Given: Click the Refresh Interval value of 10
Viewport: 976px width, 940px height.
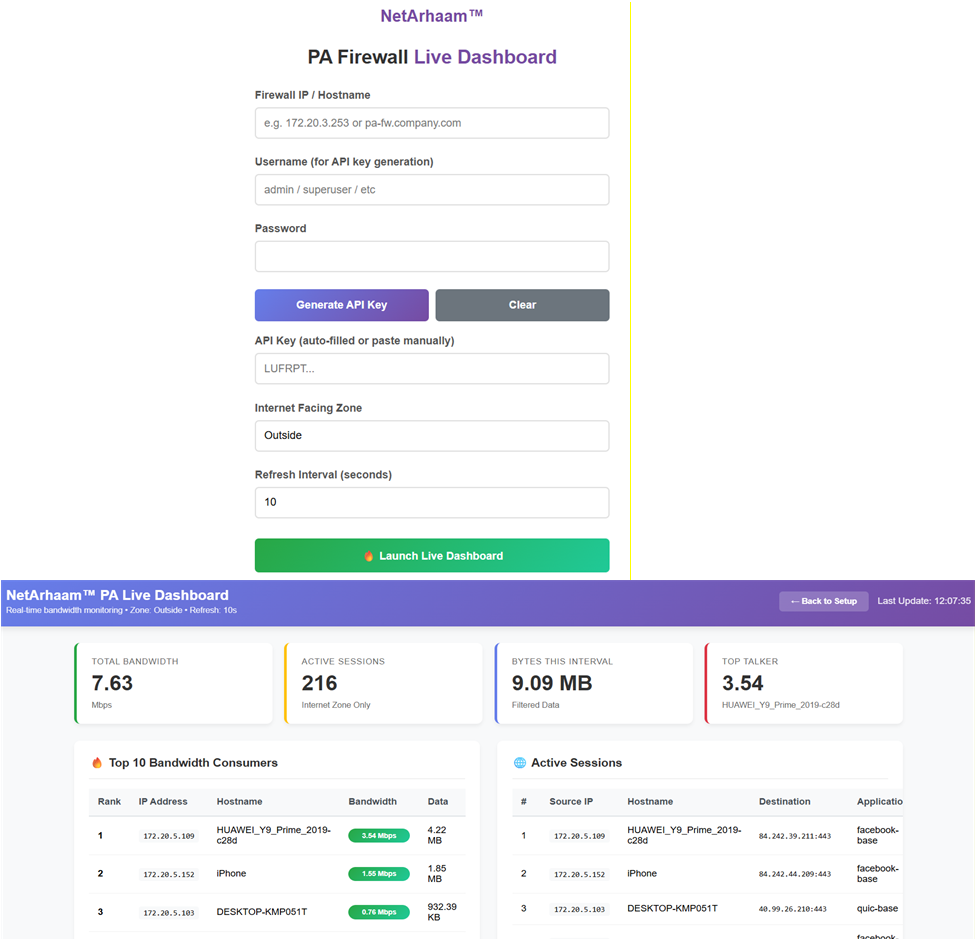Looking at the screenshot, I should (431, 502).
